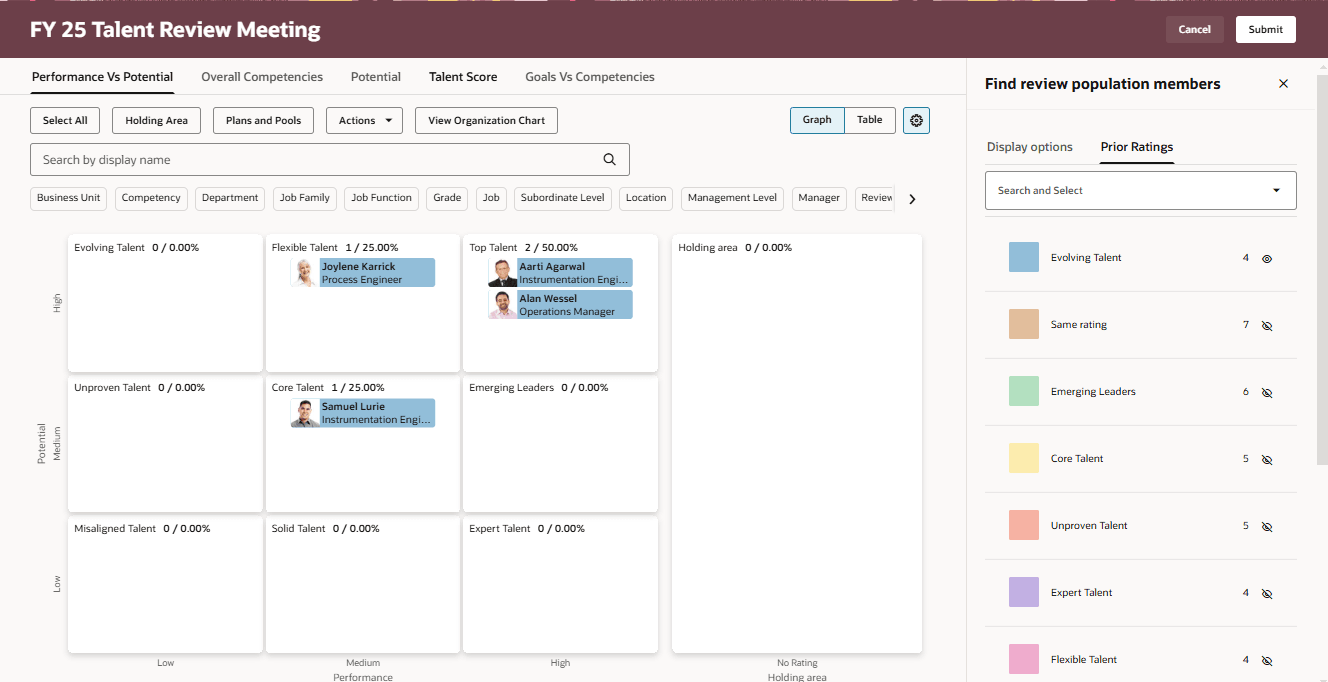Open the Display options tab
This screenshot has height=682, width=1328.
pos(1030,146)
